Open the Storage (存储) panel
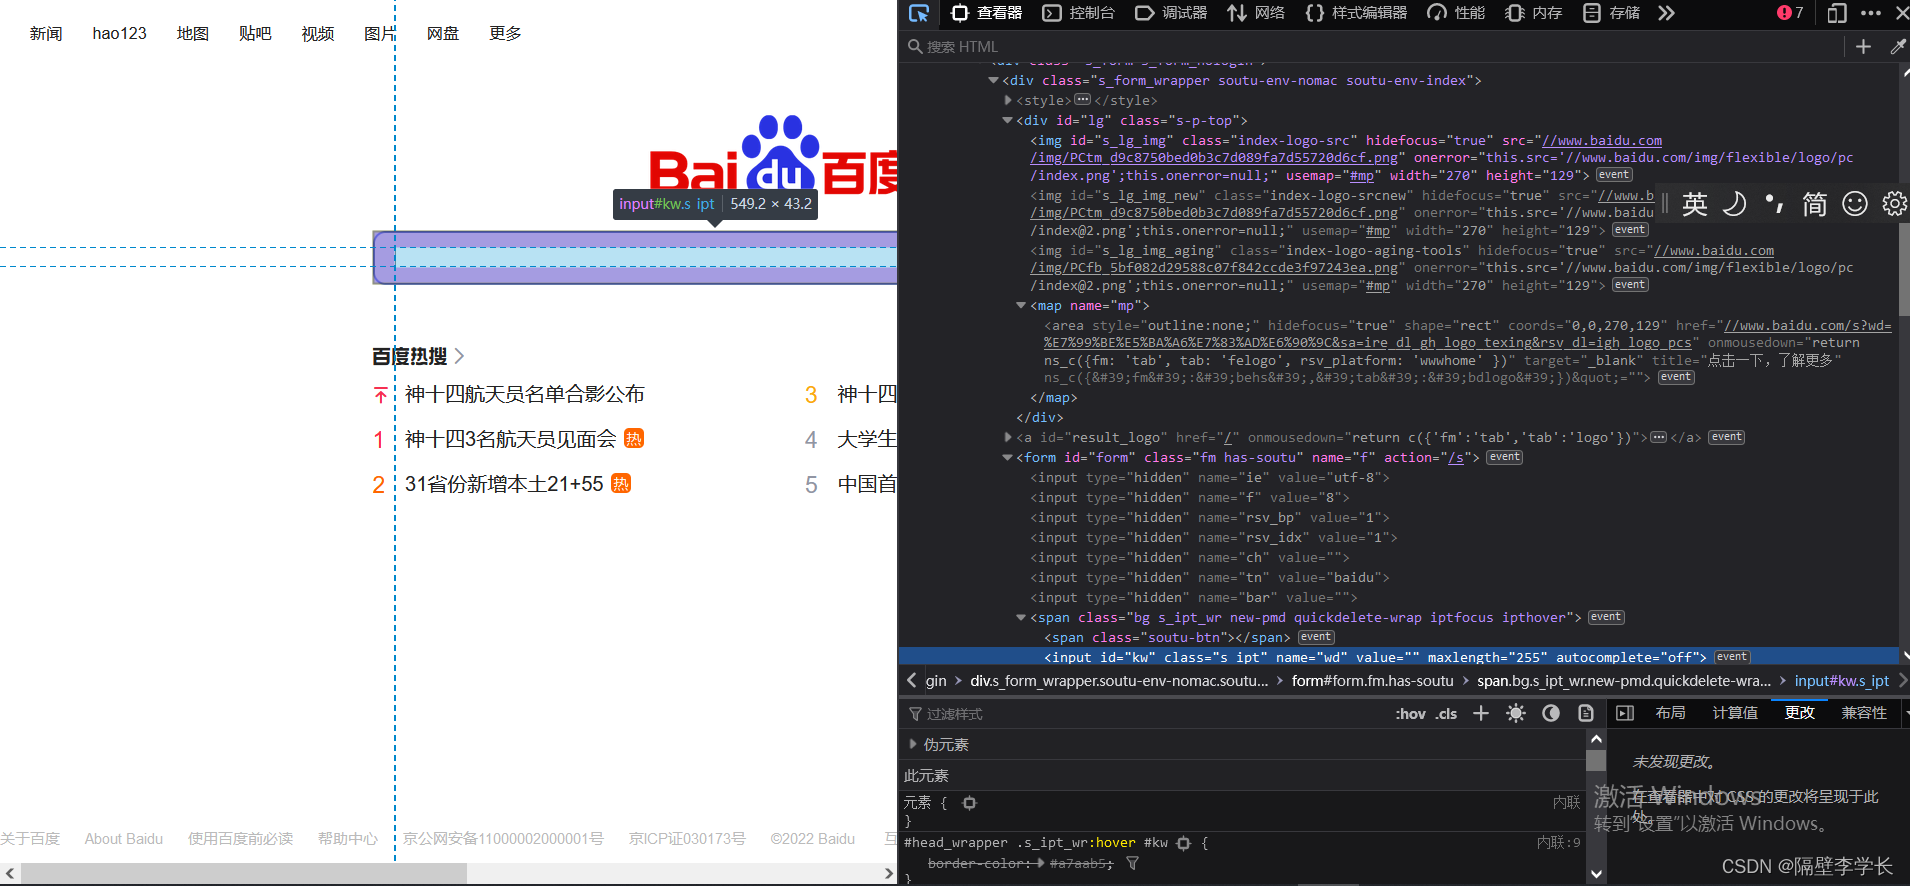 [1611, 13]
